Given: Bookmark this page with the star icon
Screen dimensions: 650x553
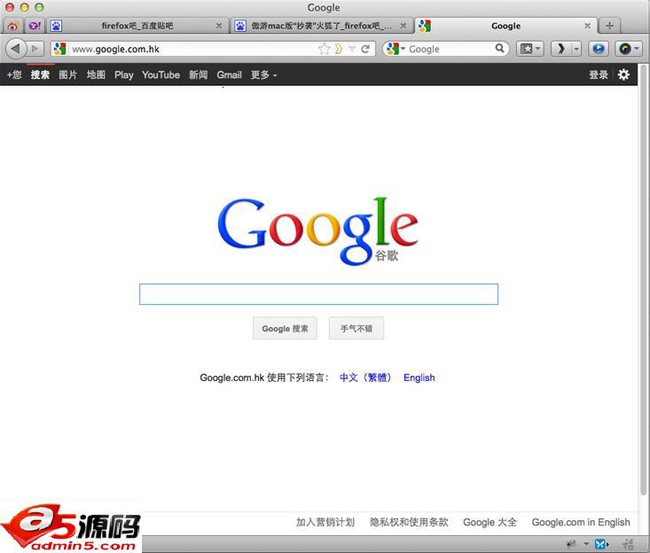Looking at the screenshot, I should click(324, 49).
